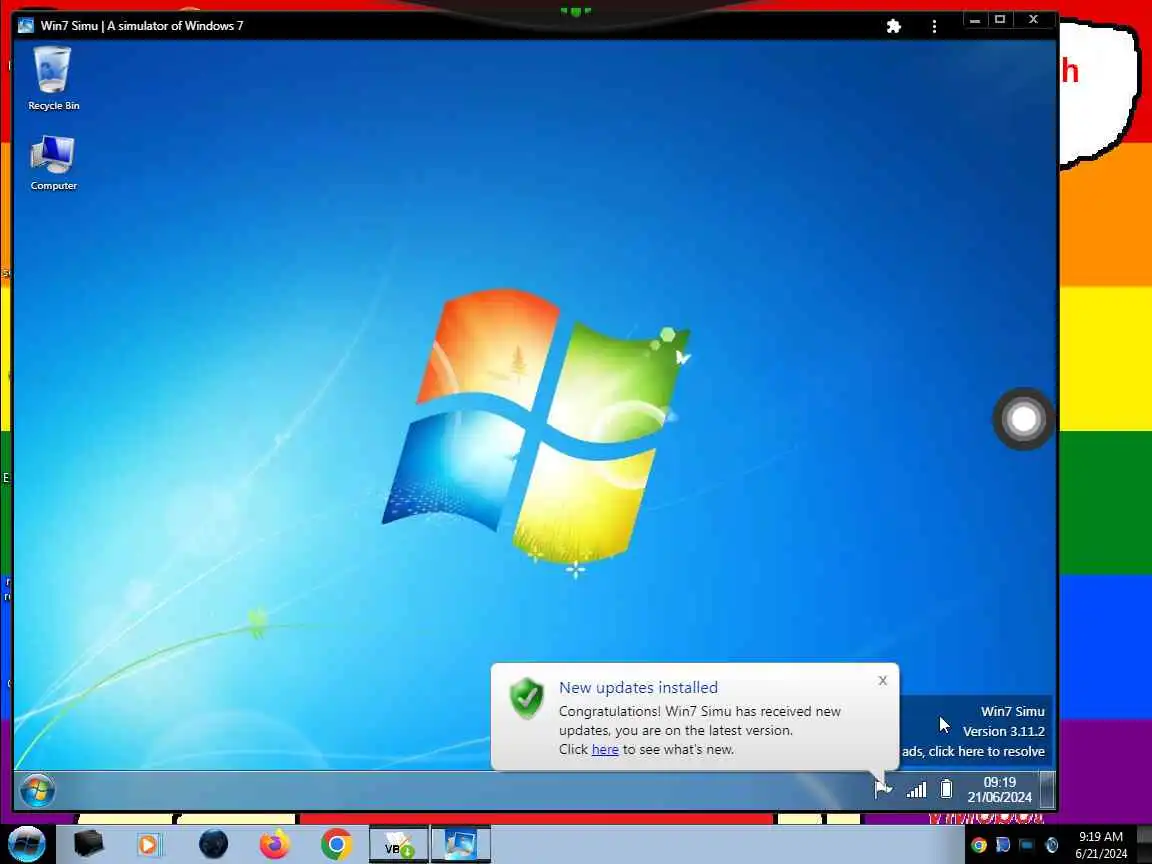Viewport: 1152px width, 864px height.
Task: Maximize the Win7 Simu window
Action: (1000, 20)
